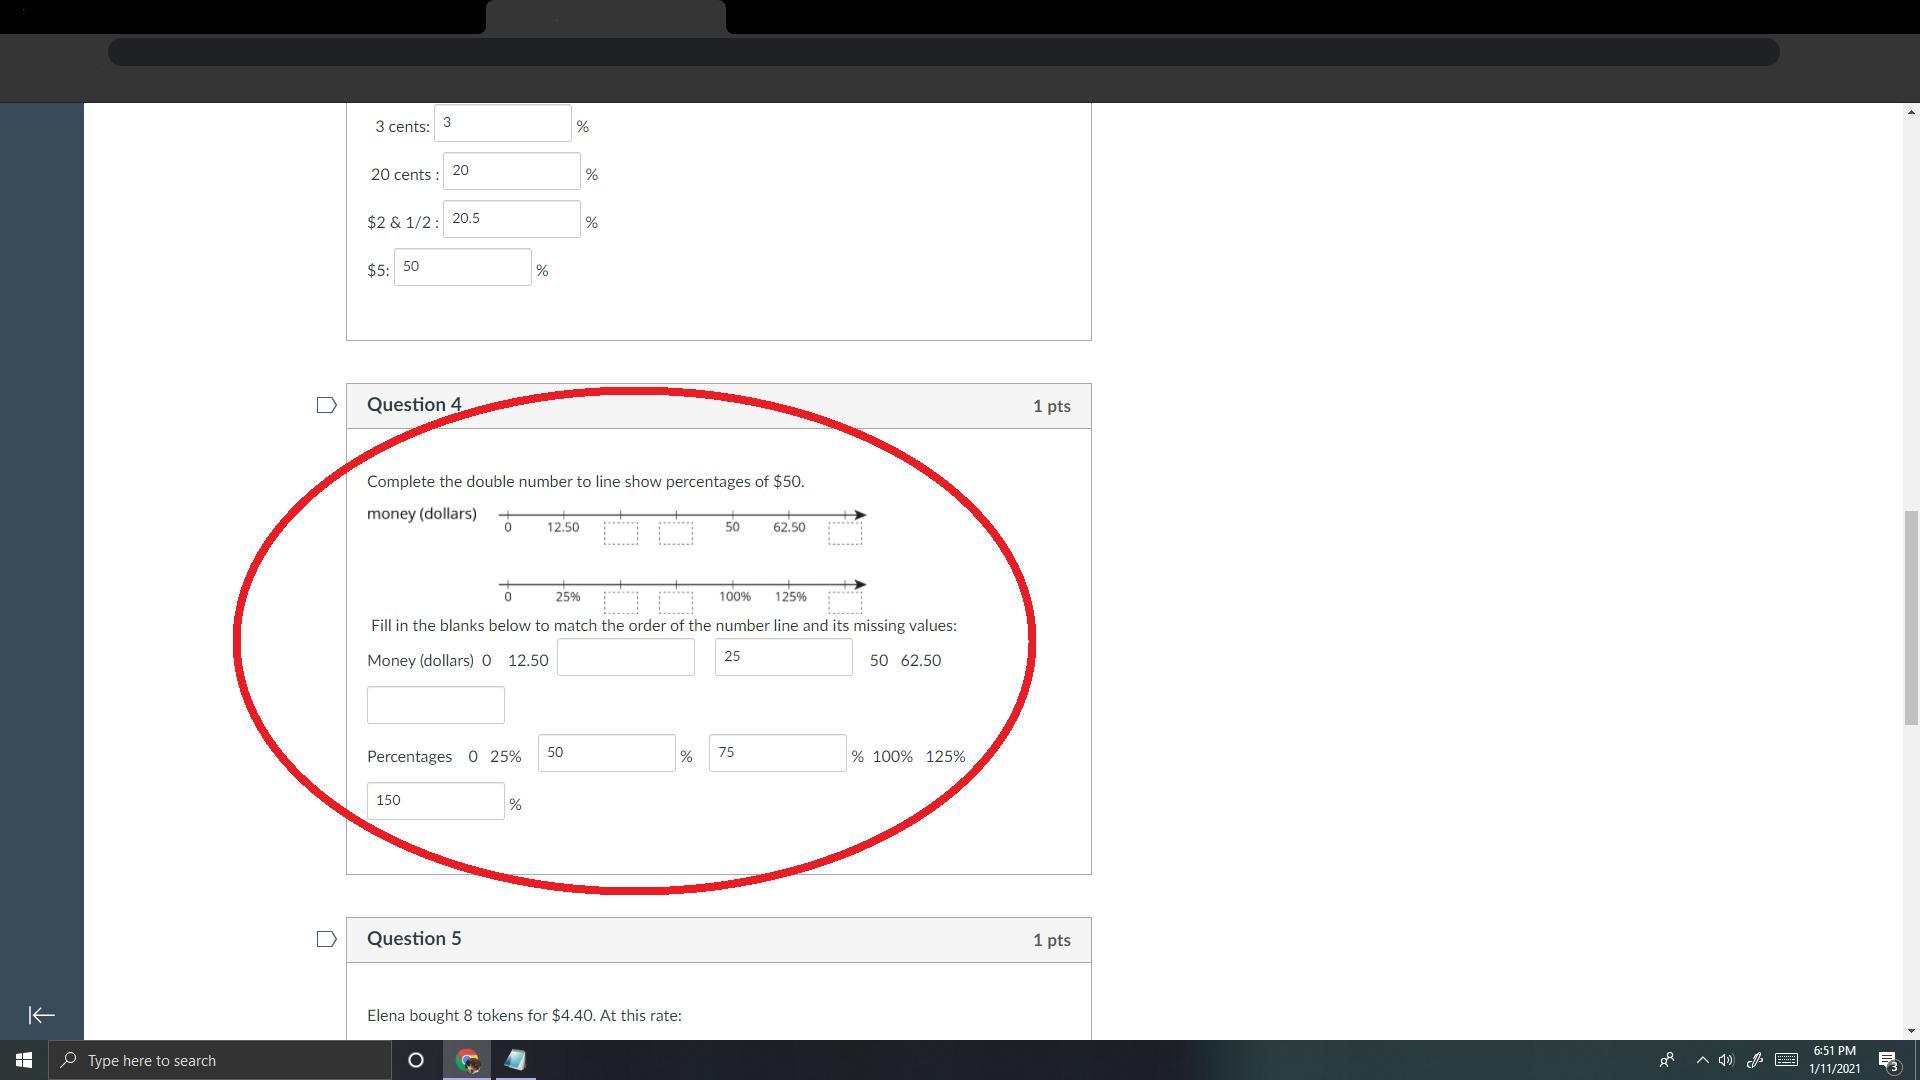This screenshot has width=1920, height=1080.
Task: Flag Question 4 with the bookmark icon
Action: click(x=326, y=405)
